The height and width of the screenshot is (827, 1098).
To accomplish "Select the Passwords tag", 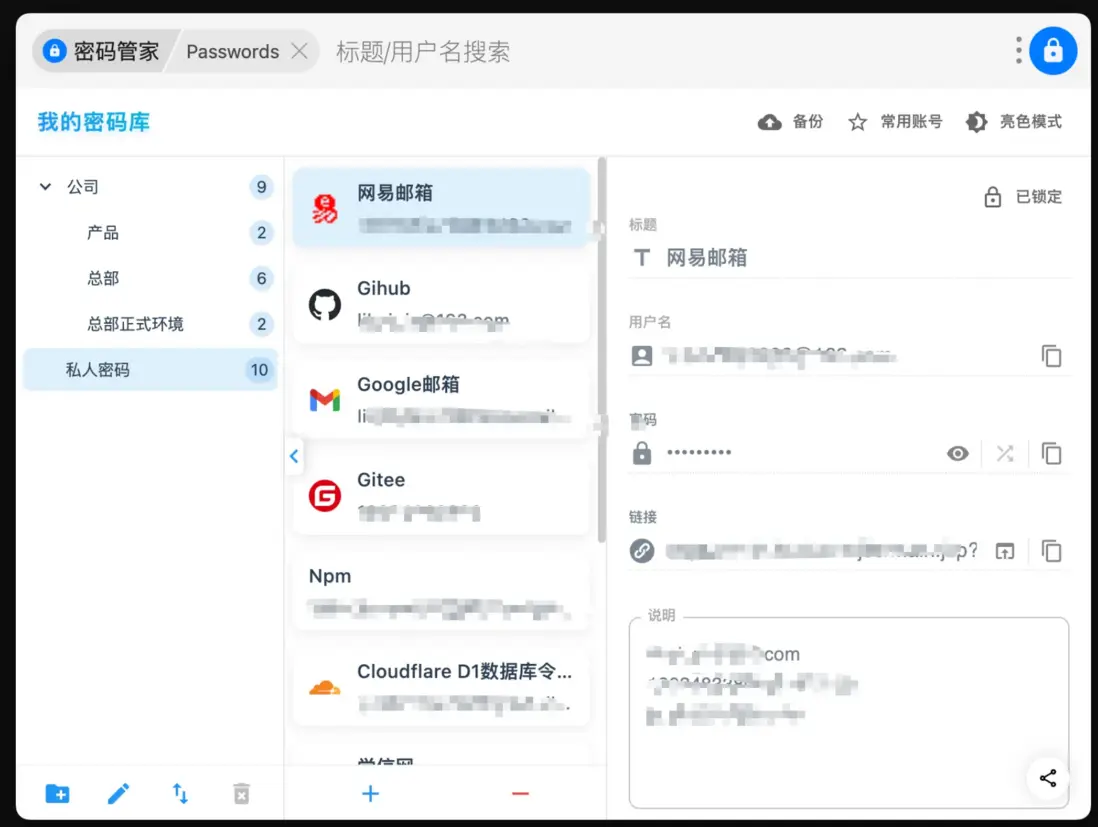I will pyautogui.click(x=232, y=52).
